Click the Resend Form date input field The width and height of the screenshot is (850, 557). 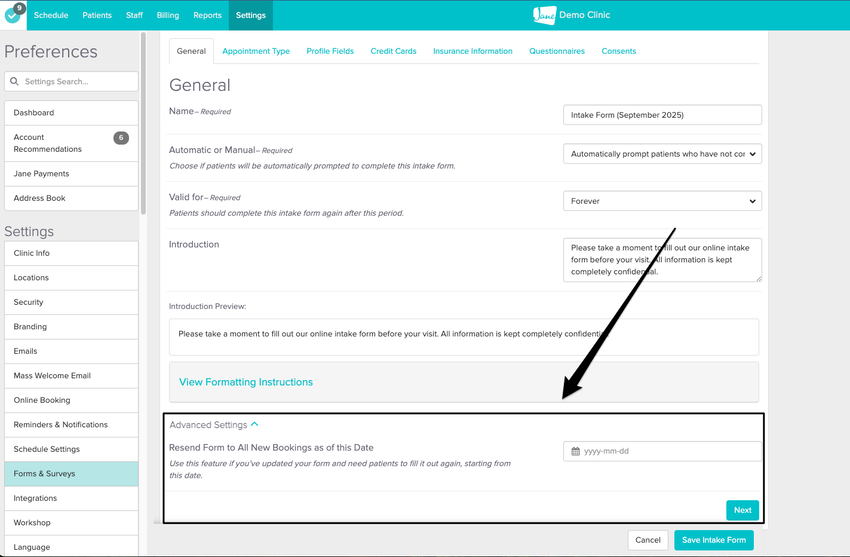coord(662,451)
